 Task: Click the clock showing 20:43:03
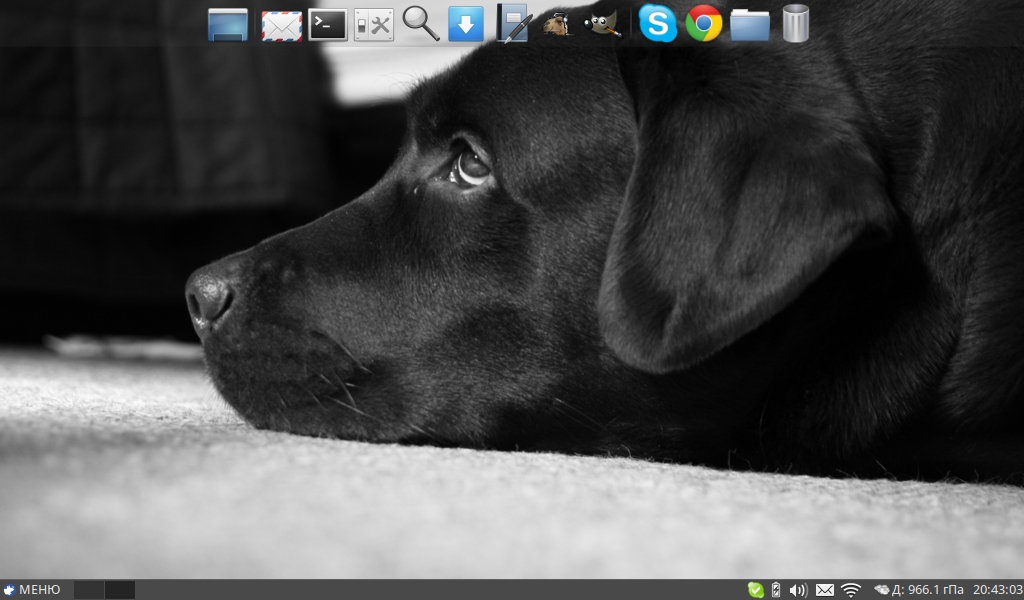(998, 590)
